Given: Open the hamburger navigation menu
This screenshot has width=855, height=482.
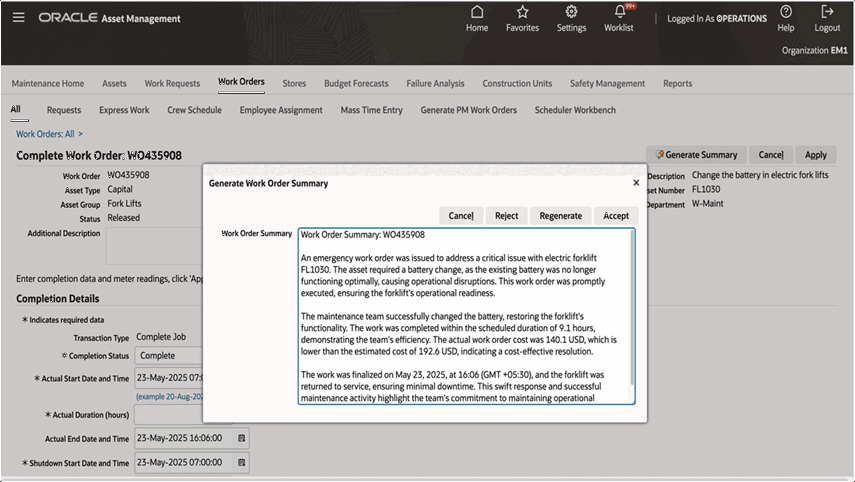Looking at the screenshot, I should coord(19,17).
